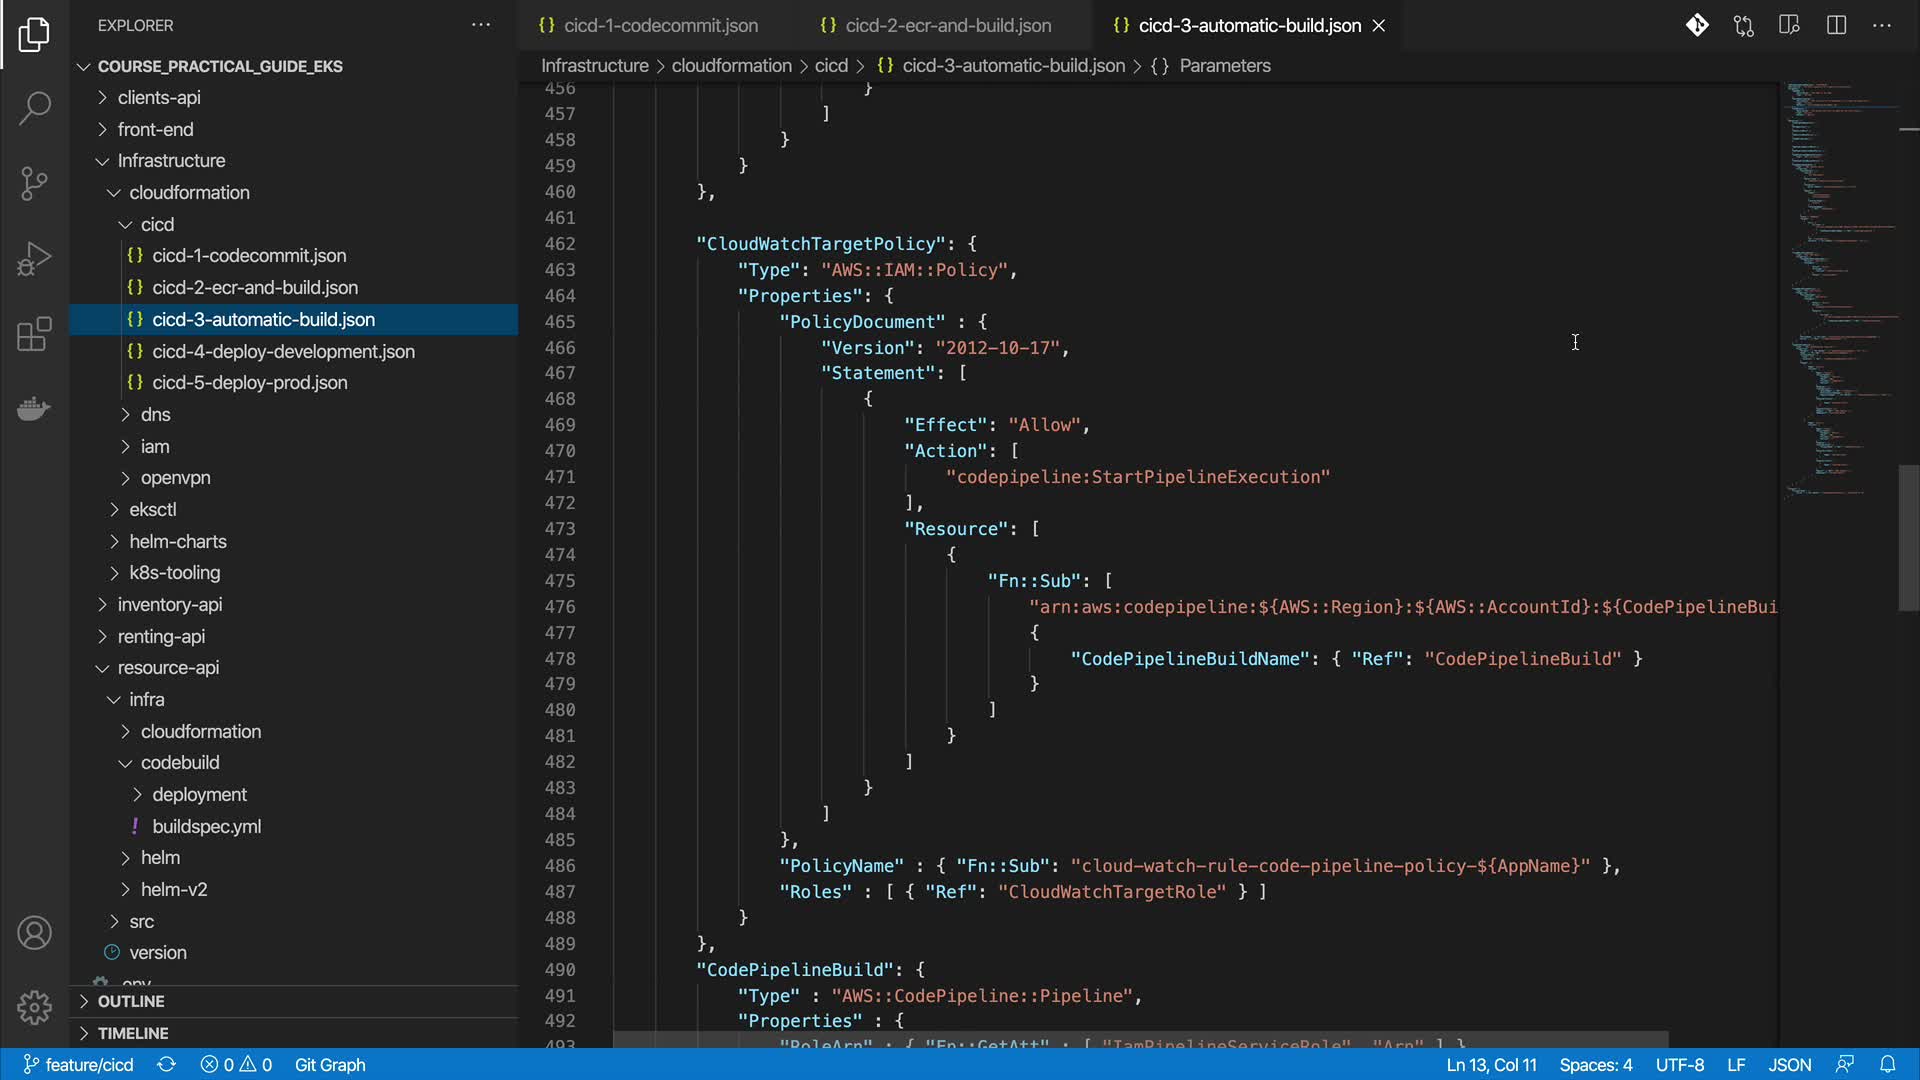
Task: Click the editor vertical scrollbar thumb
Action: [x=1908, y=538]
